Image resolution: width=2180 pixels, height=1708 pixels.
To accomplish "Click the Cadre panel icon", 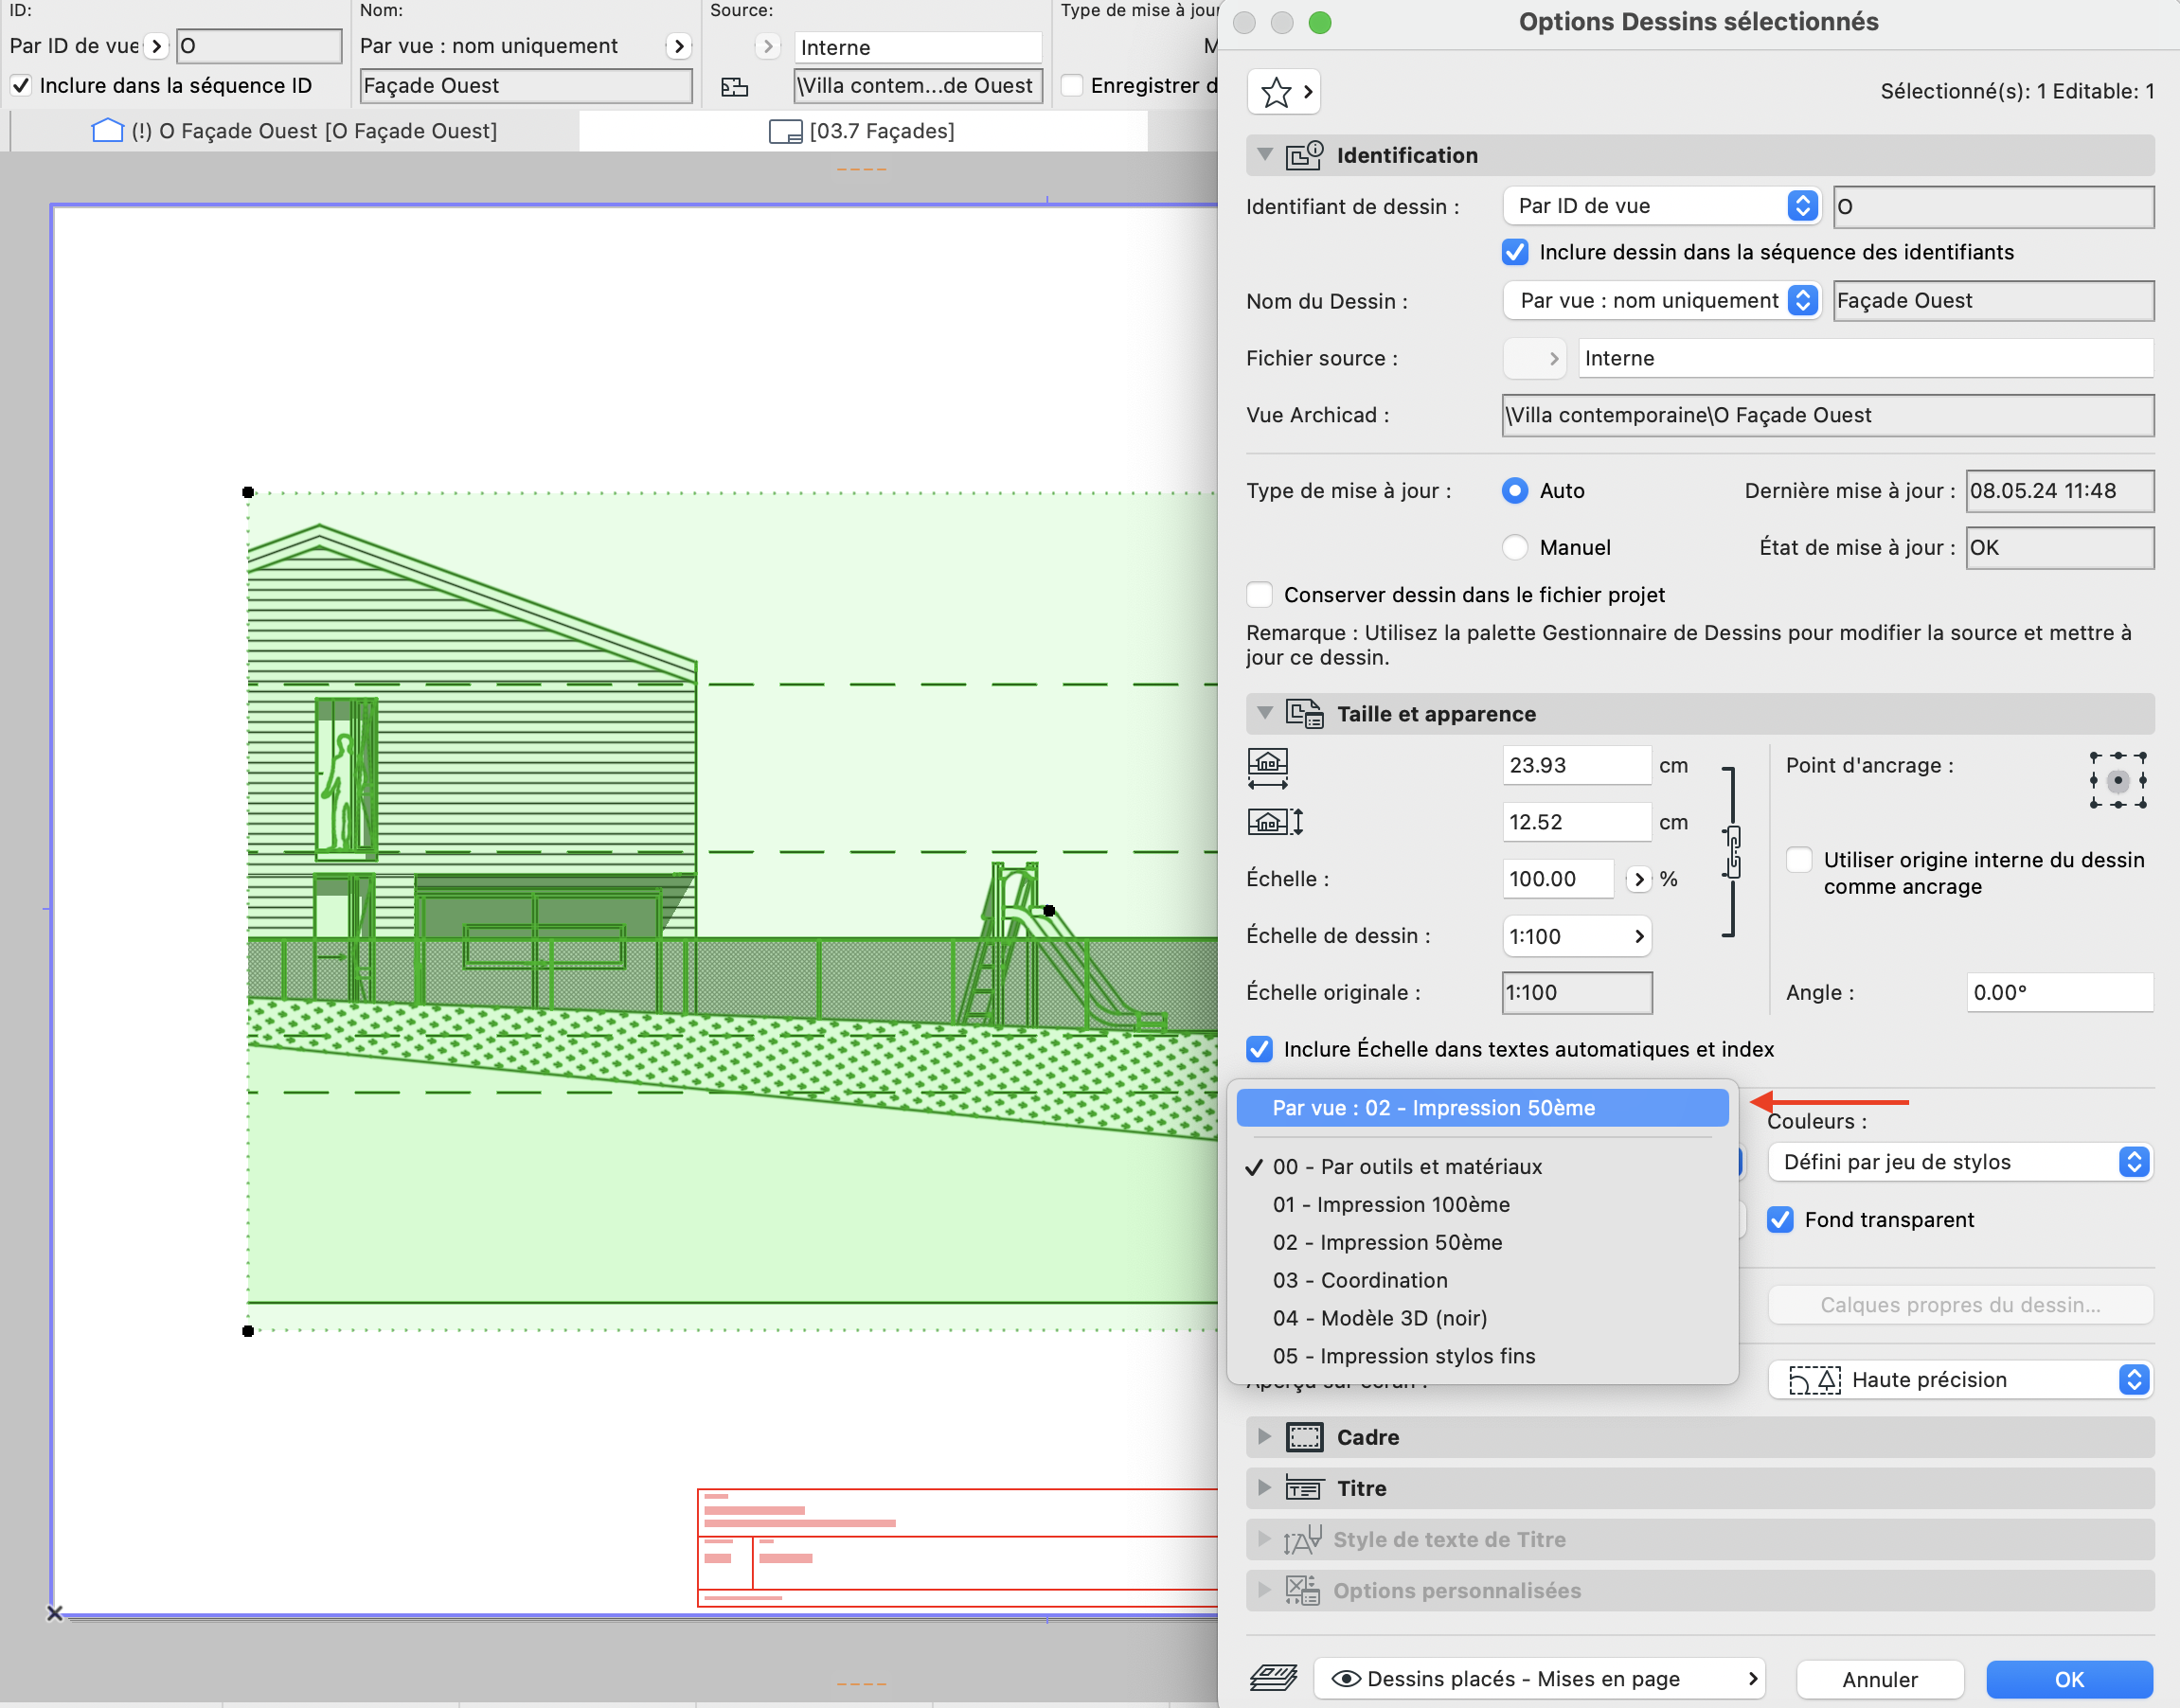I will pos(1305,1437).
